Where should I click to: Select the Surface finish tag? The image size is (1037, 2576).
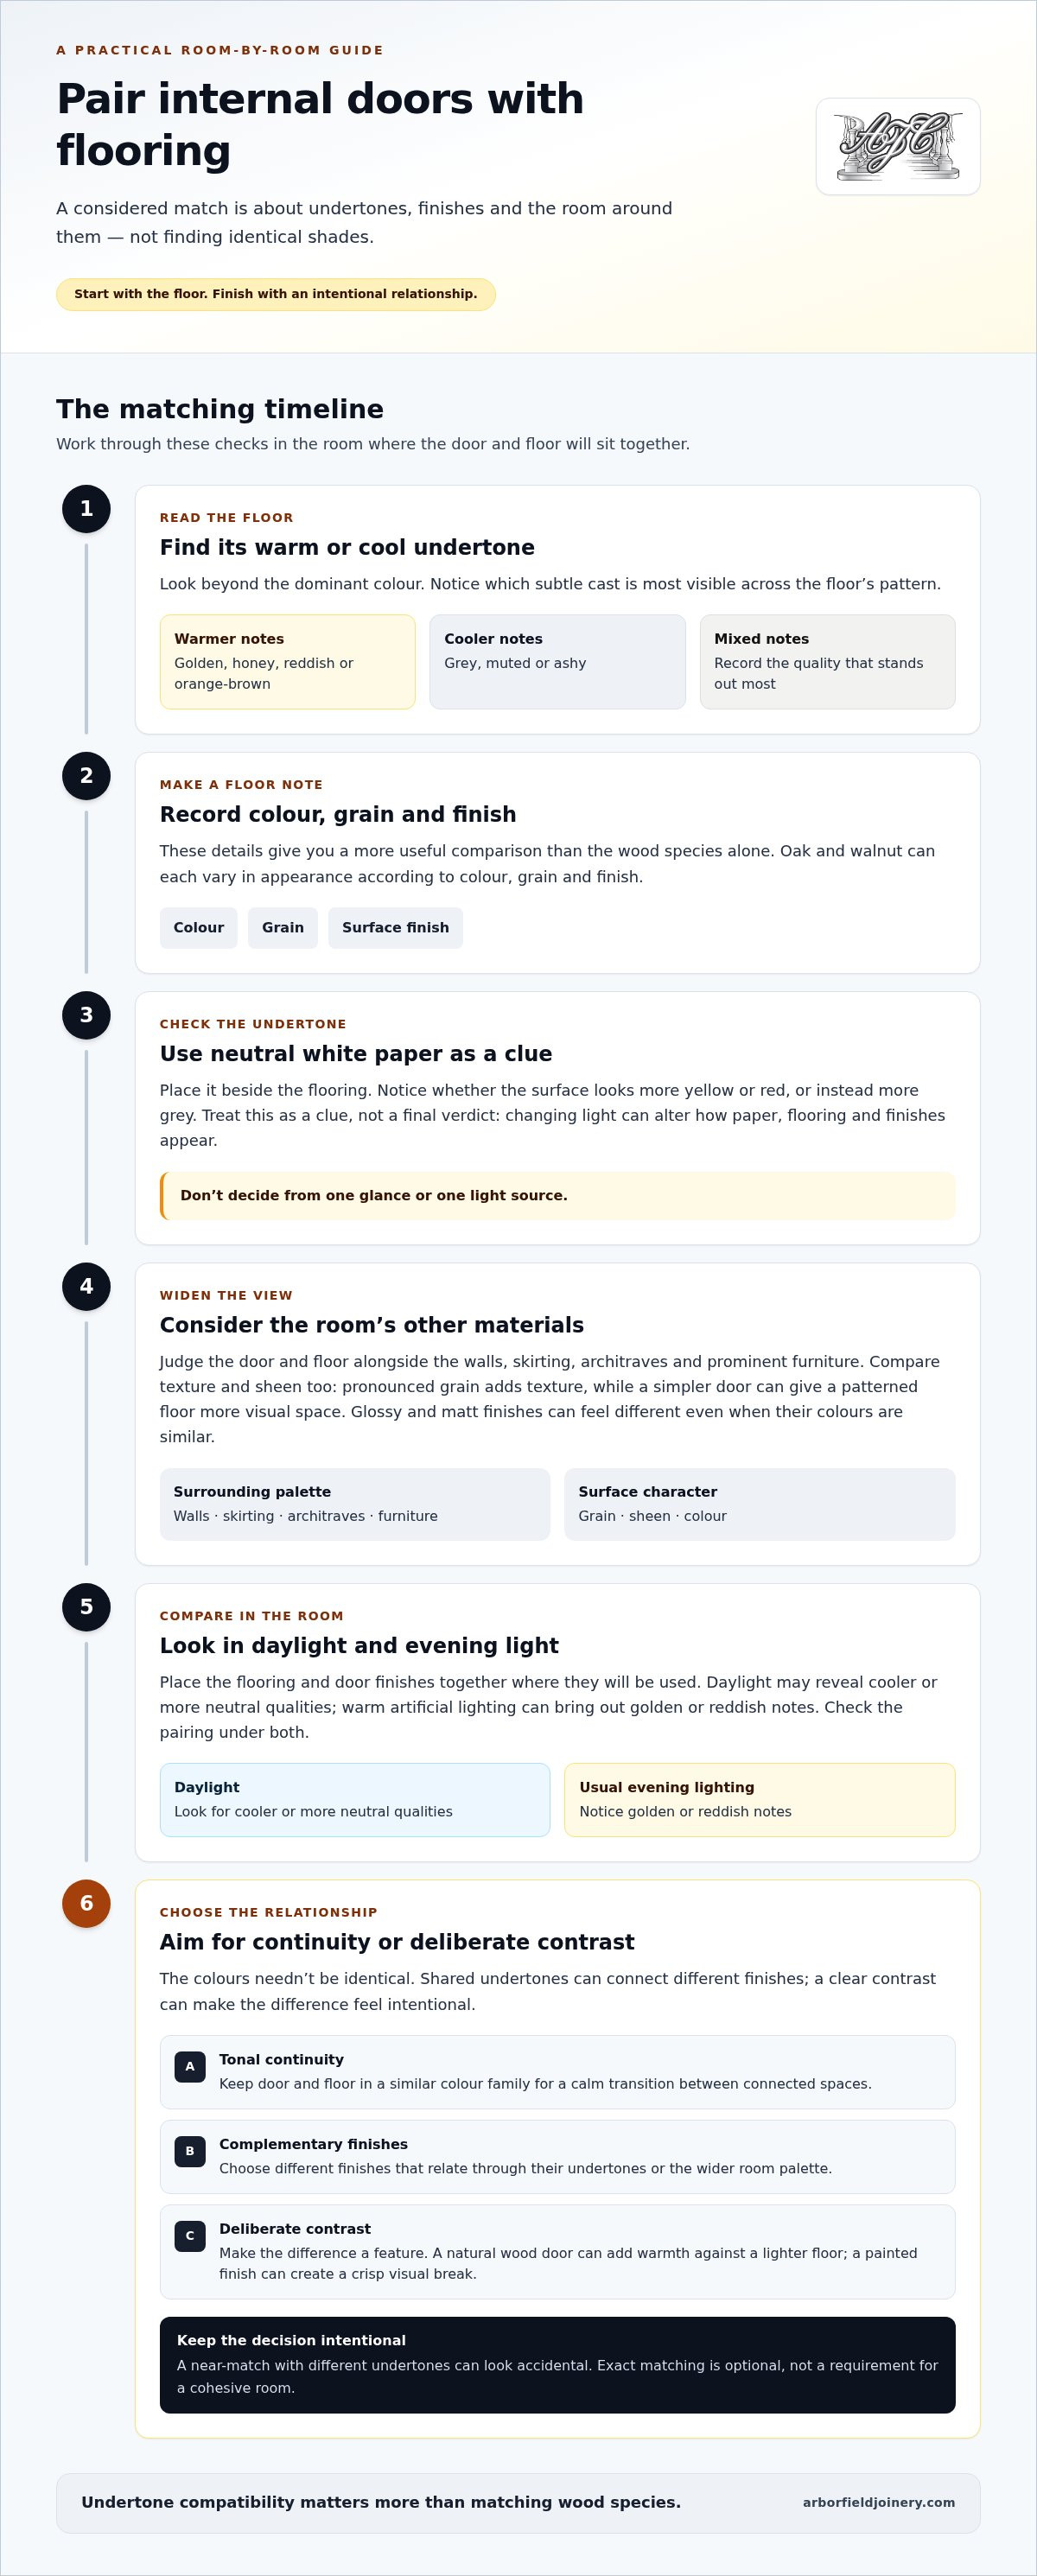(x=396, y=928)
